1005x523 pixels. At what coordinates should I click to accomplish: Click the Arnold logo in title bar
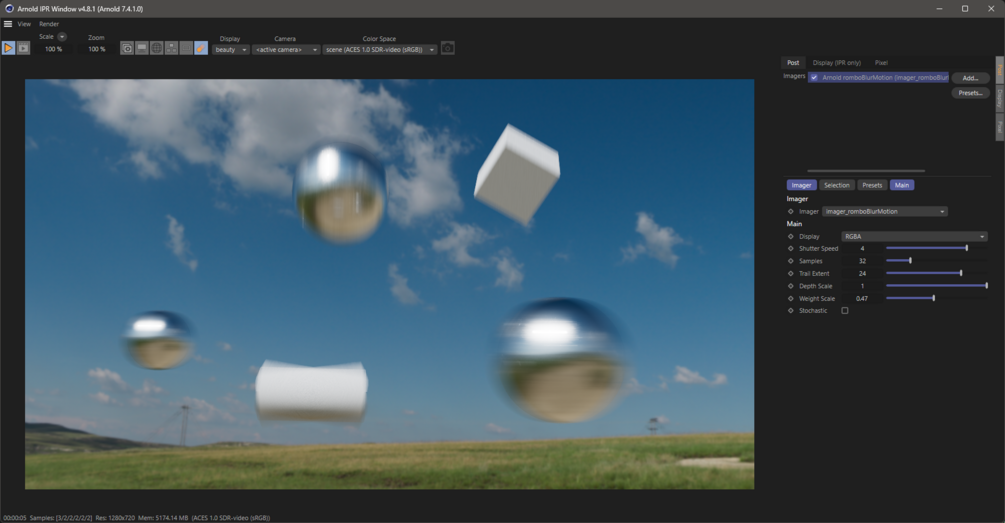9,8
